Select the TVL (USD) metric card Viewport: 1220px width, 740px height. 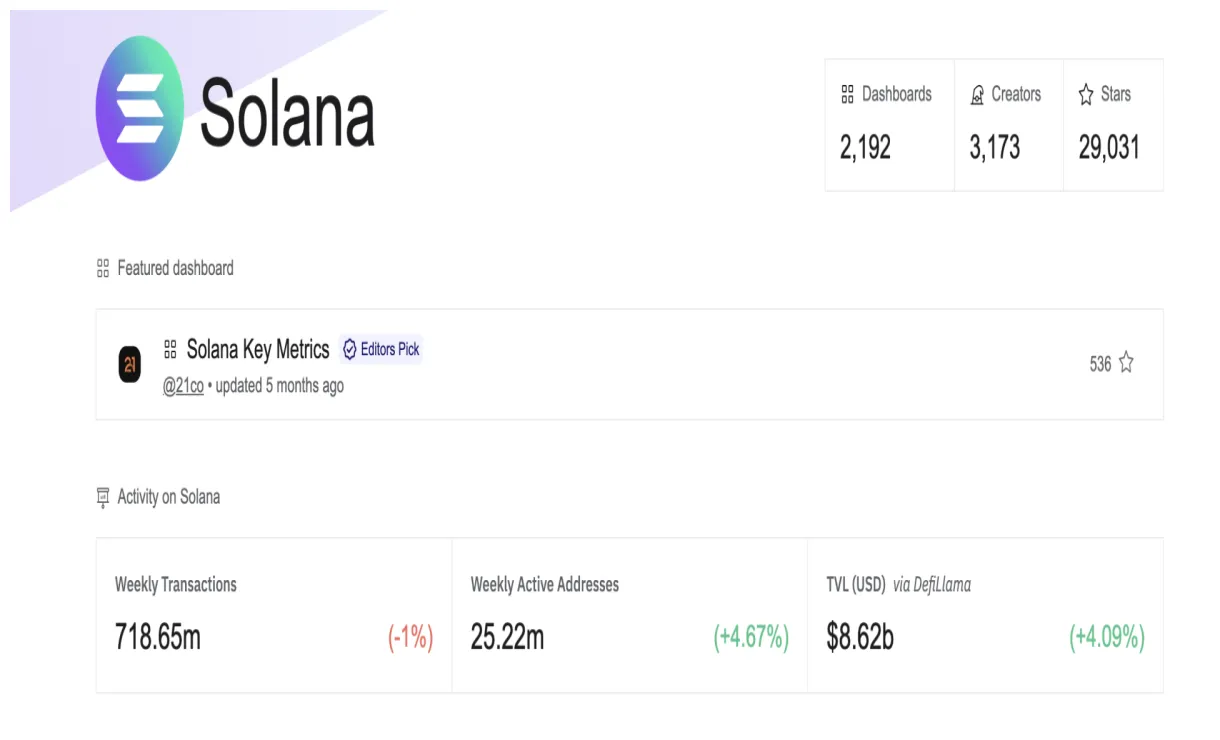click(985, 615)
